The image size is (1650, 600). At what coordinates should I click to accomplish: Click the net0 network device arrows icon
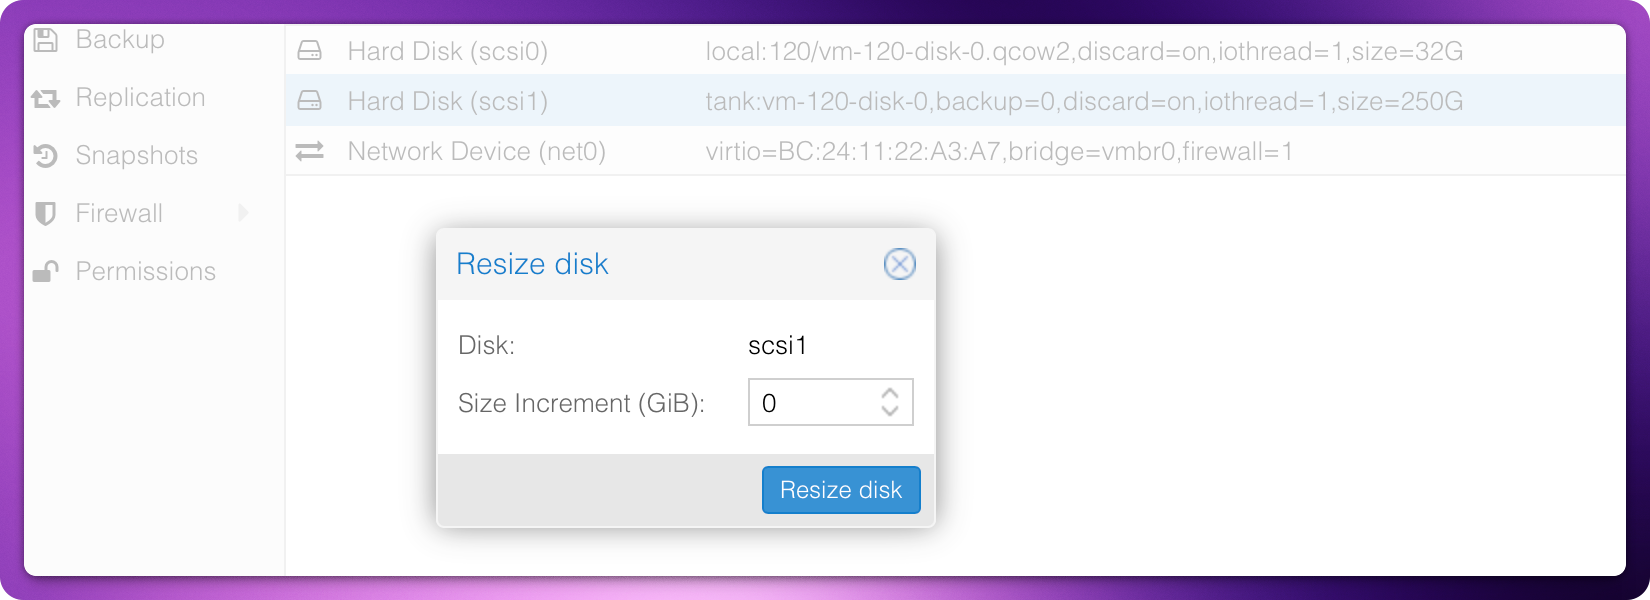[x=310, y=151]
